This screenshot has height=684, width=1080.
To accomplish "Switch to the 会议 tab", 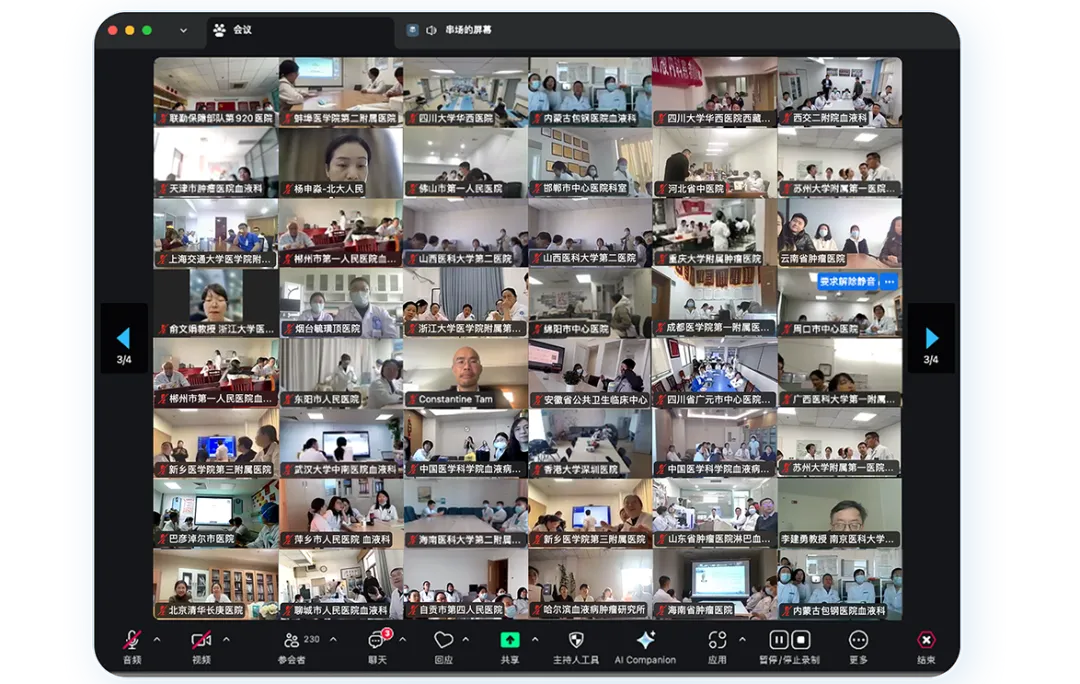I will [242, 30].
